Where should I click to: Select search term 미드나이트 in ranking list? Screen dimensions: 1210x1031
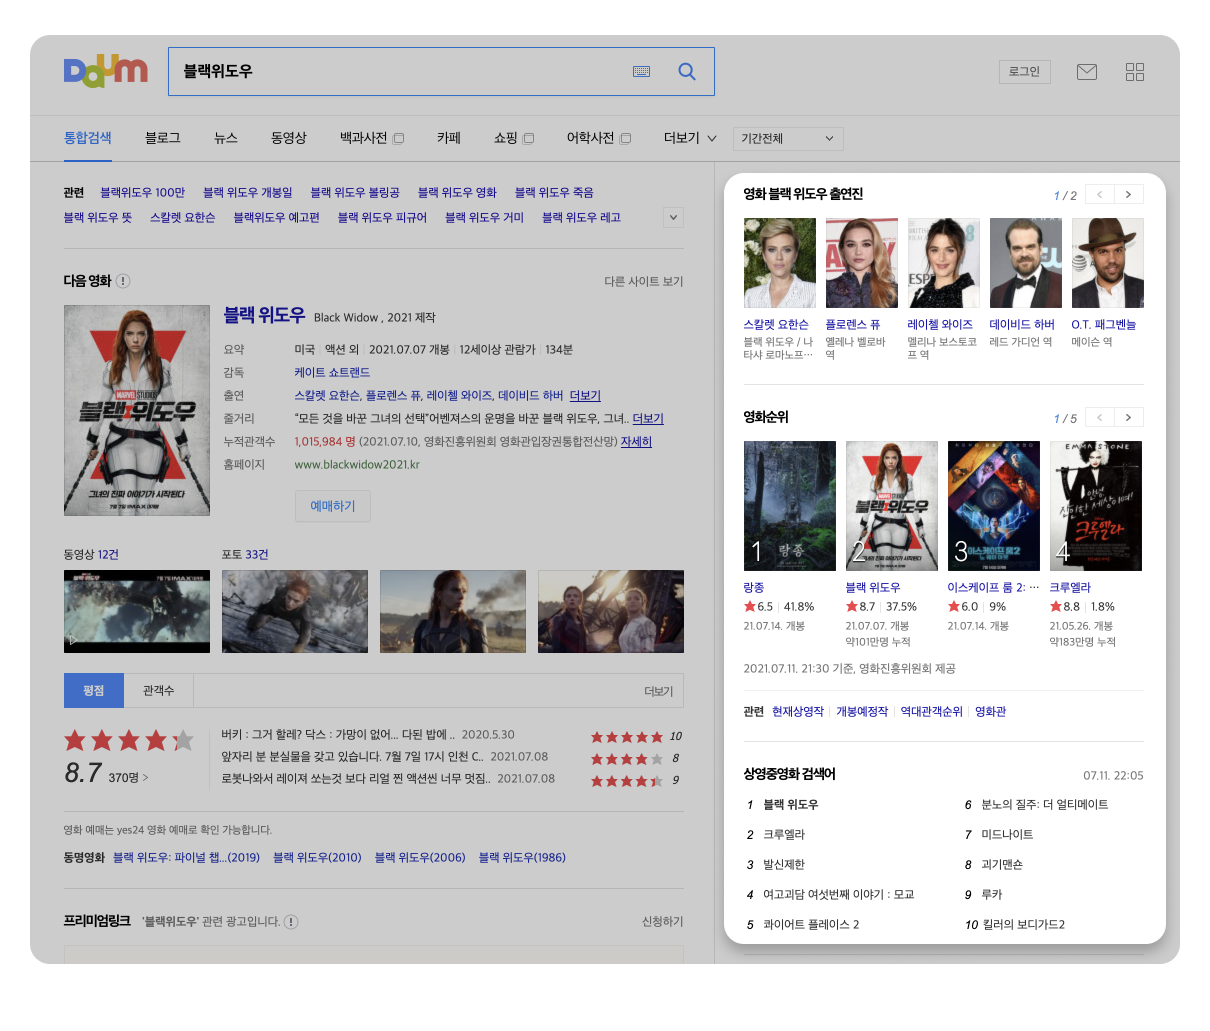[1007, 834]
